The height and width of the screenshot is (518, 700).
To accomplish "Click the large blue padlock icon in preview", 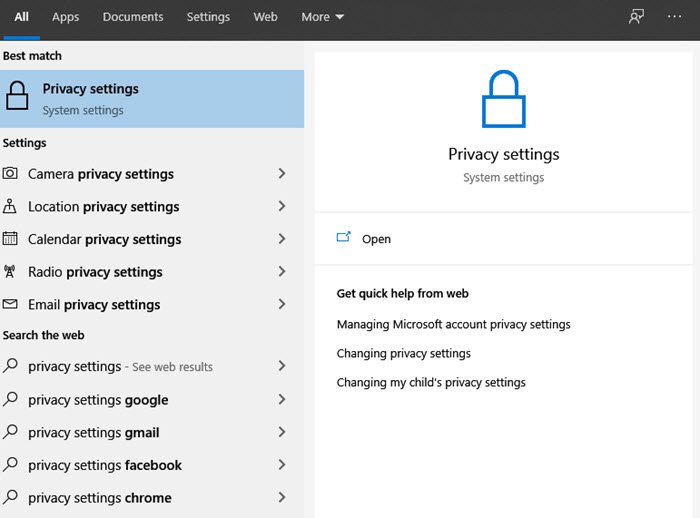I will (x=503, y=99).
